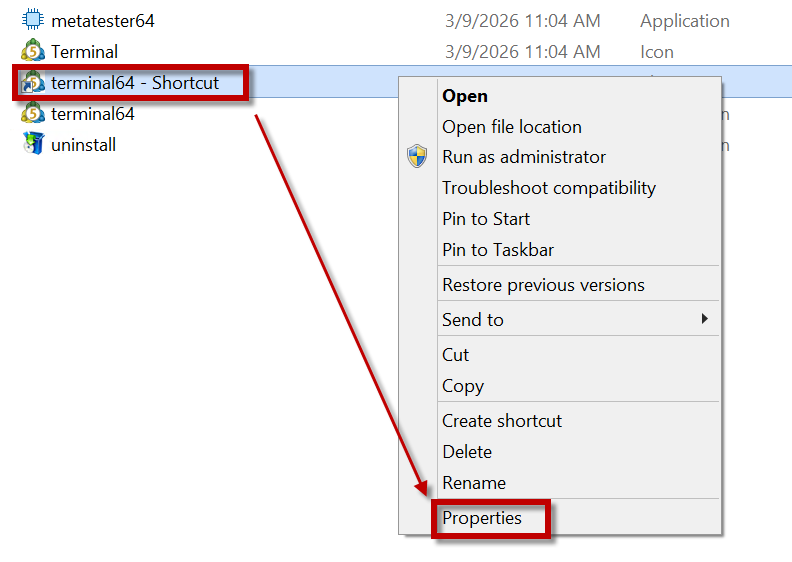The height and width of the screenshot is (562, 792).
Task: Choose Pin to Taskbar
Action: pos(498,250)
